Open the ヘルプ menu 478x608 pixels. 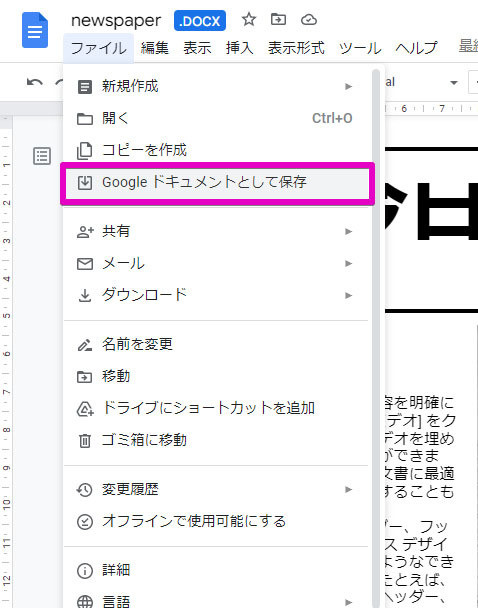coord(416,48)
